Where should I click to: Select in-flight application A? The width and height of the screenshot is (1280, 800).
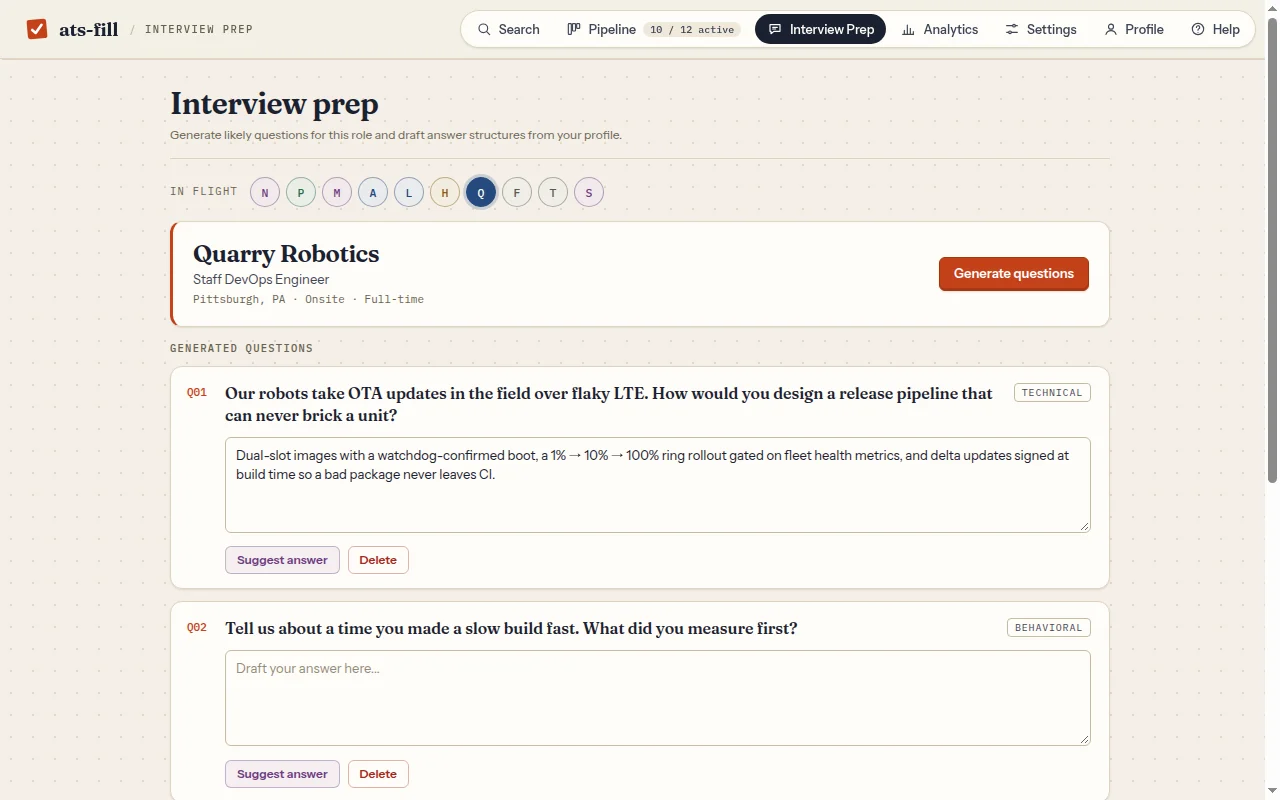tap(373, 192)
